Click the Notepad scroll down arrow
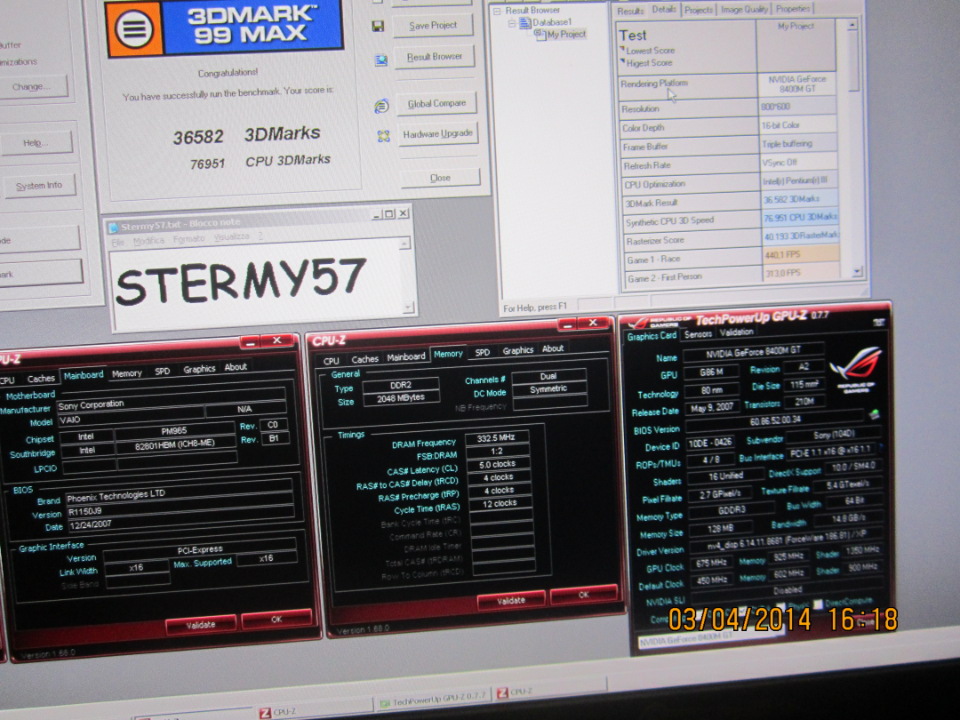This screenshot has height=720, width=960. (408, 307)
